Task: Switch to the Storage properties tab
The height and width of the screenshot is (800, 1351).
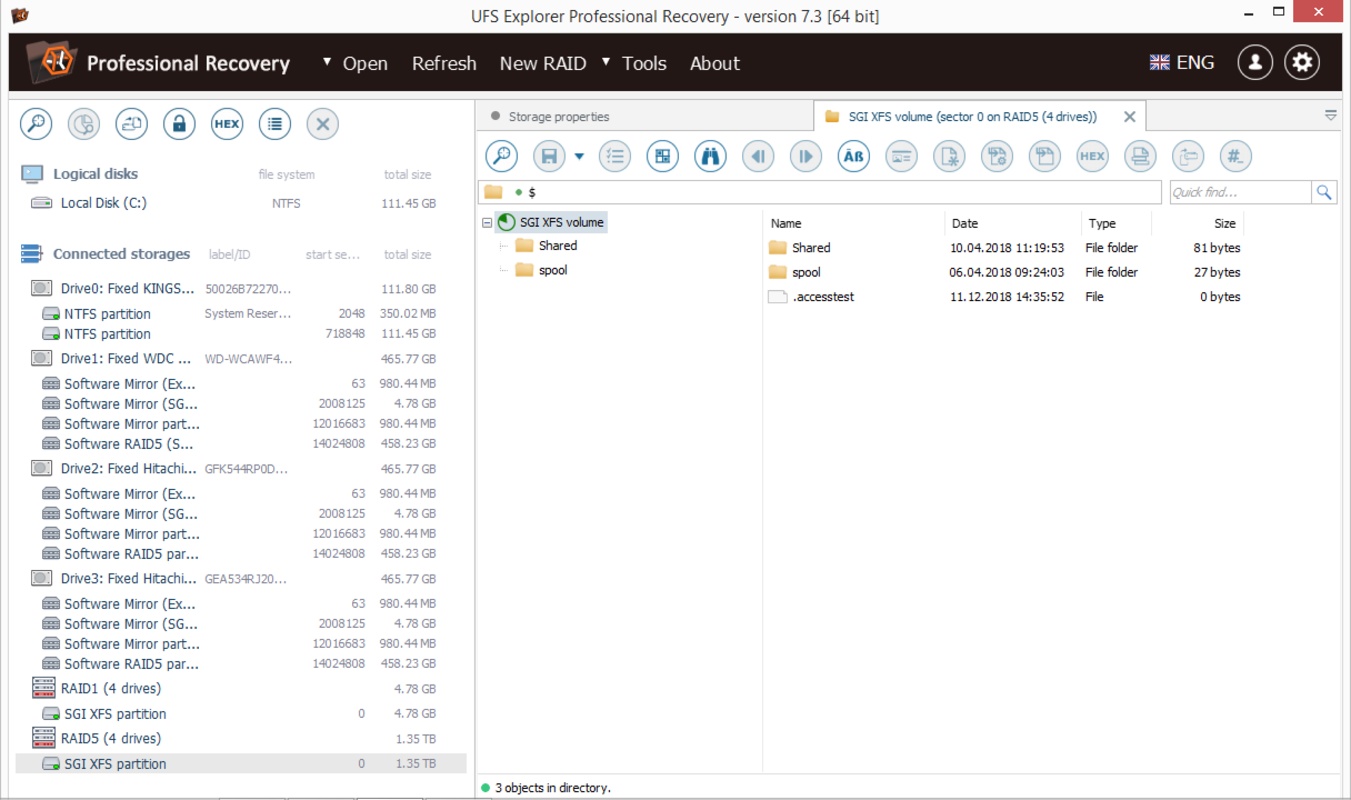Action: tap(558, 117)
